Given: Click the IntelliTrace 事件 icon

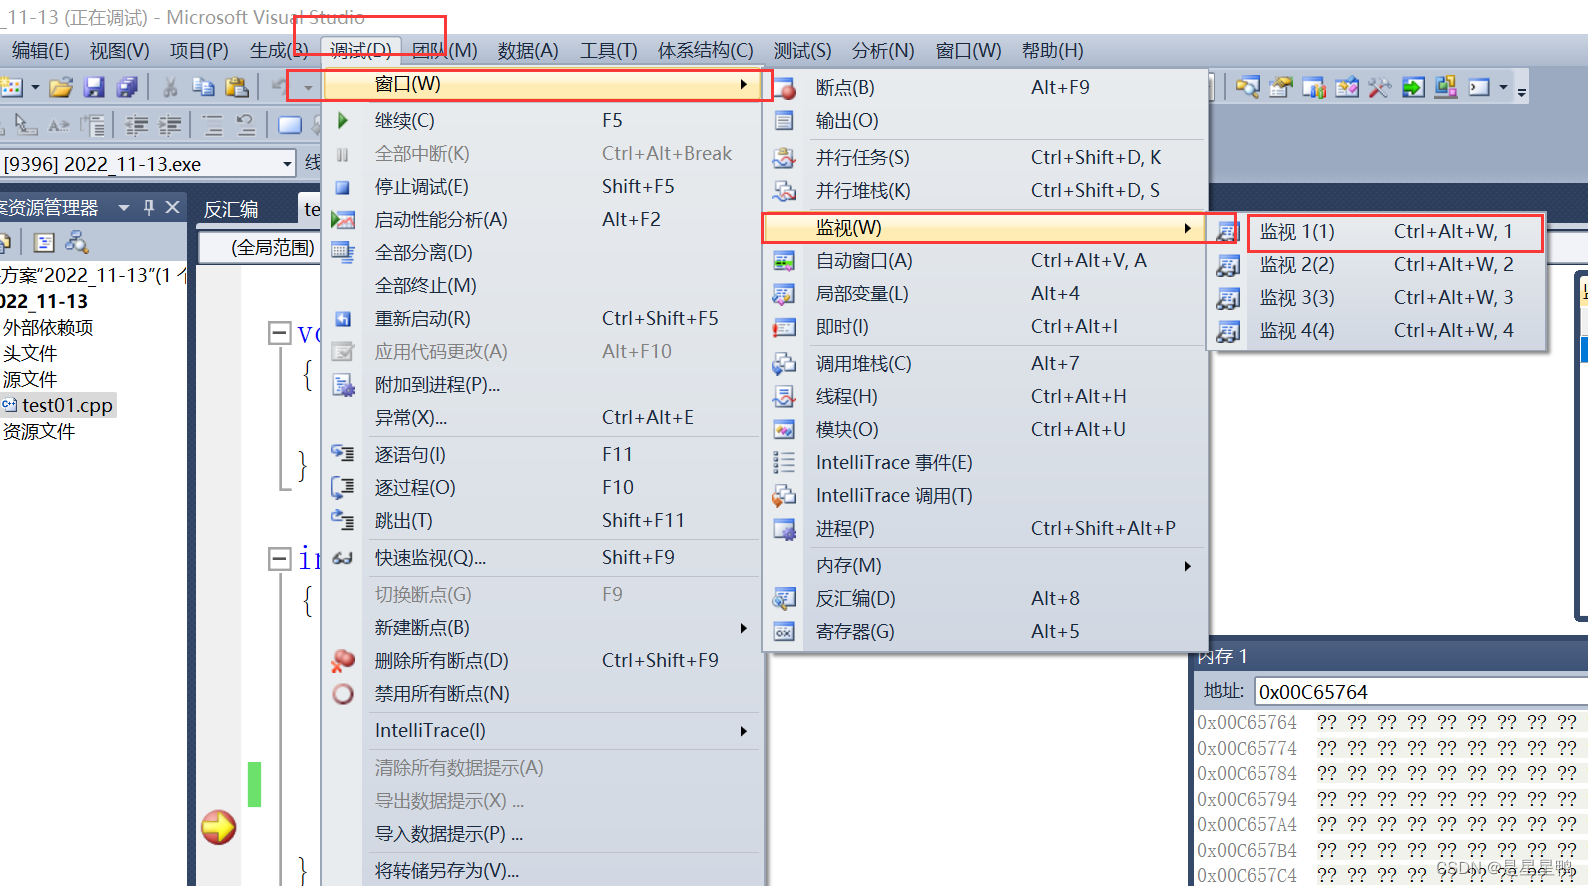Looking at the screenshot, I should pyautogui.click(x=784, y=463).
